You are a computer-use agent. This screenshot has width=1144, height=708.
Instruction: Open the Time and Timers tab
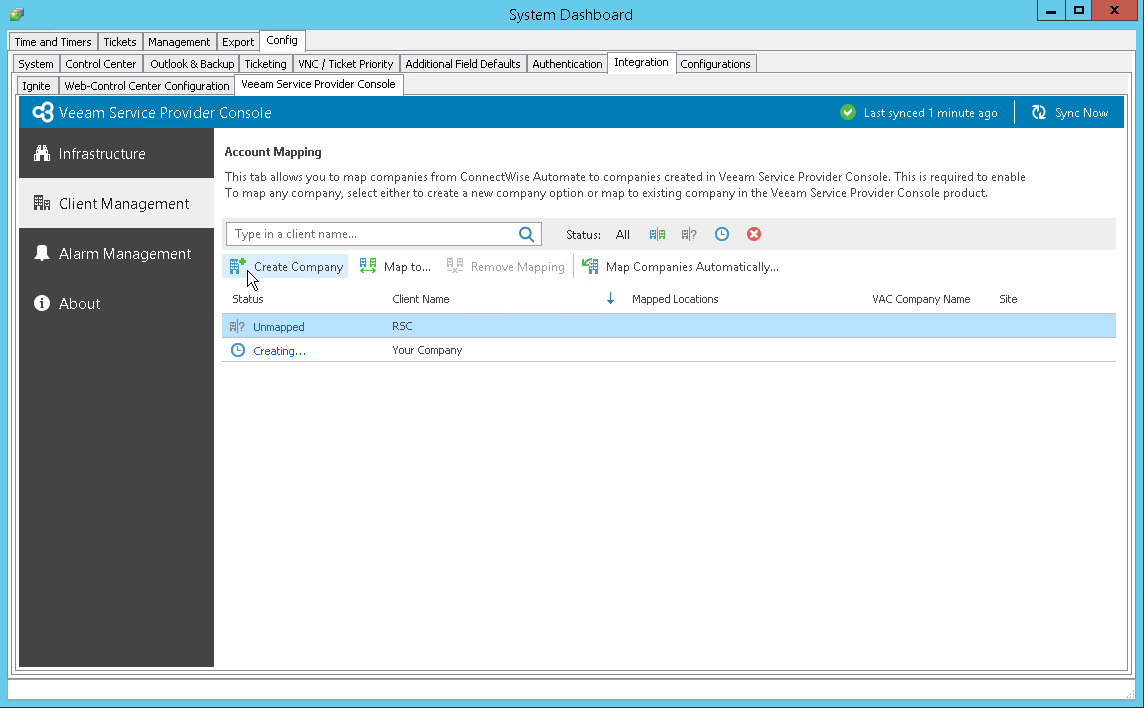[53, 42]
